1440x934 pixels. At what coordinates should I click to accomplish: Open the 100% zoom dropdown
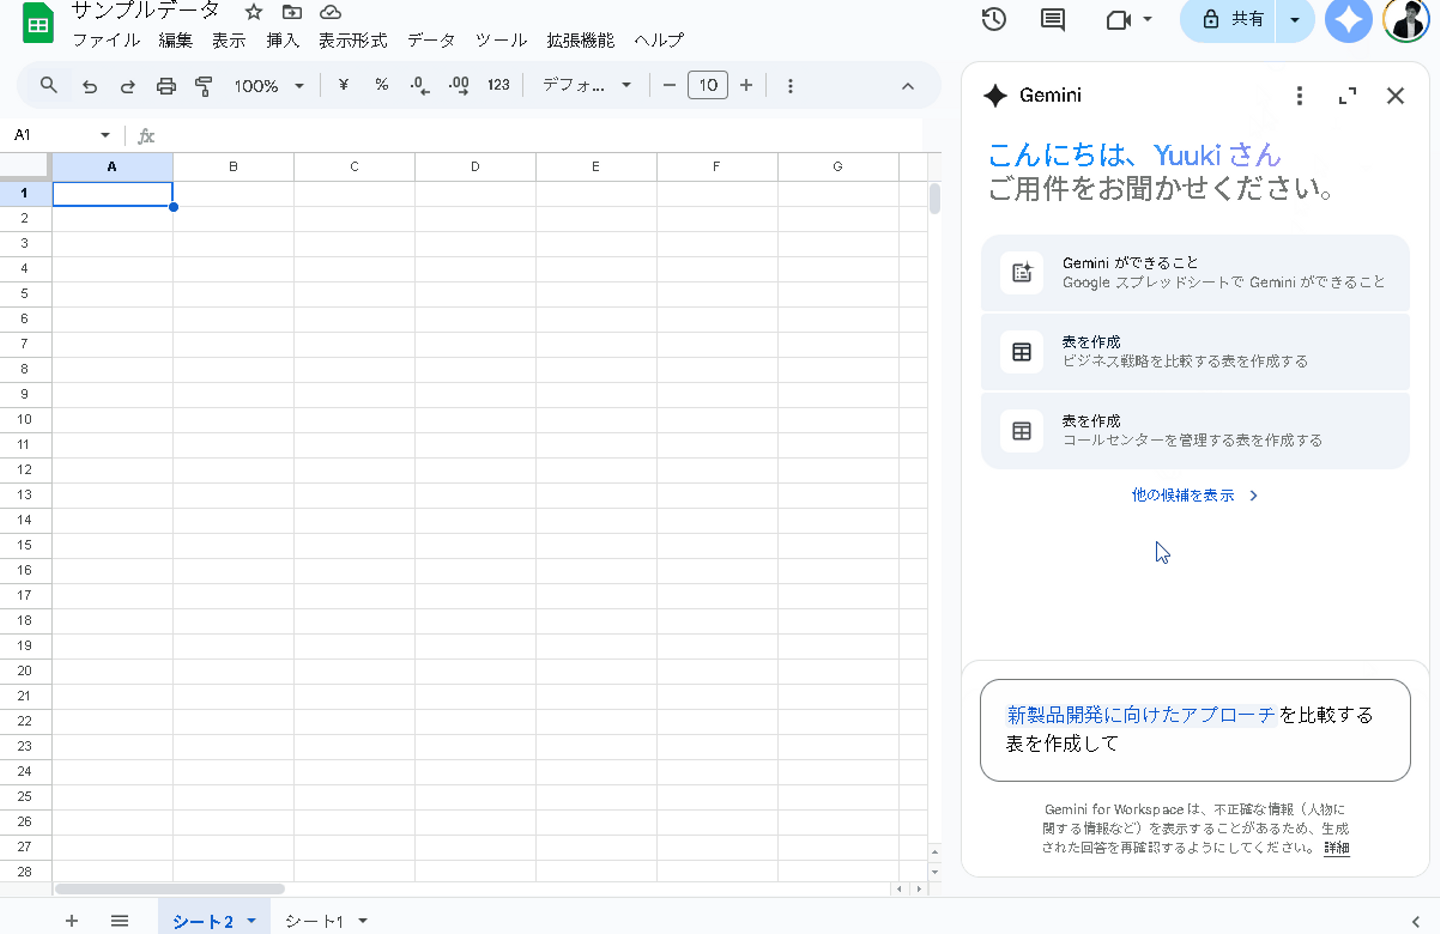click(268, 86)
